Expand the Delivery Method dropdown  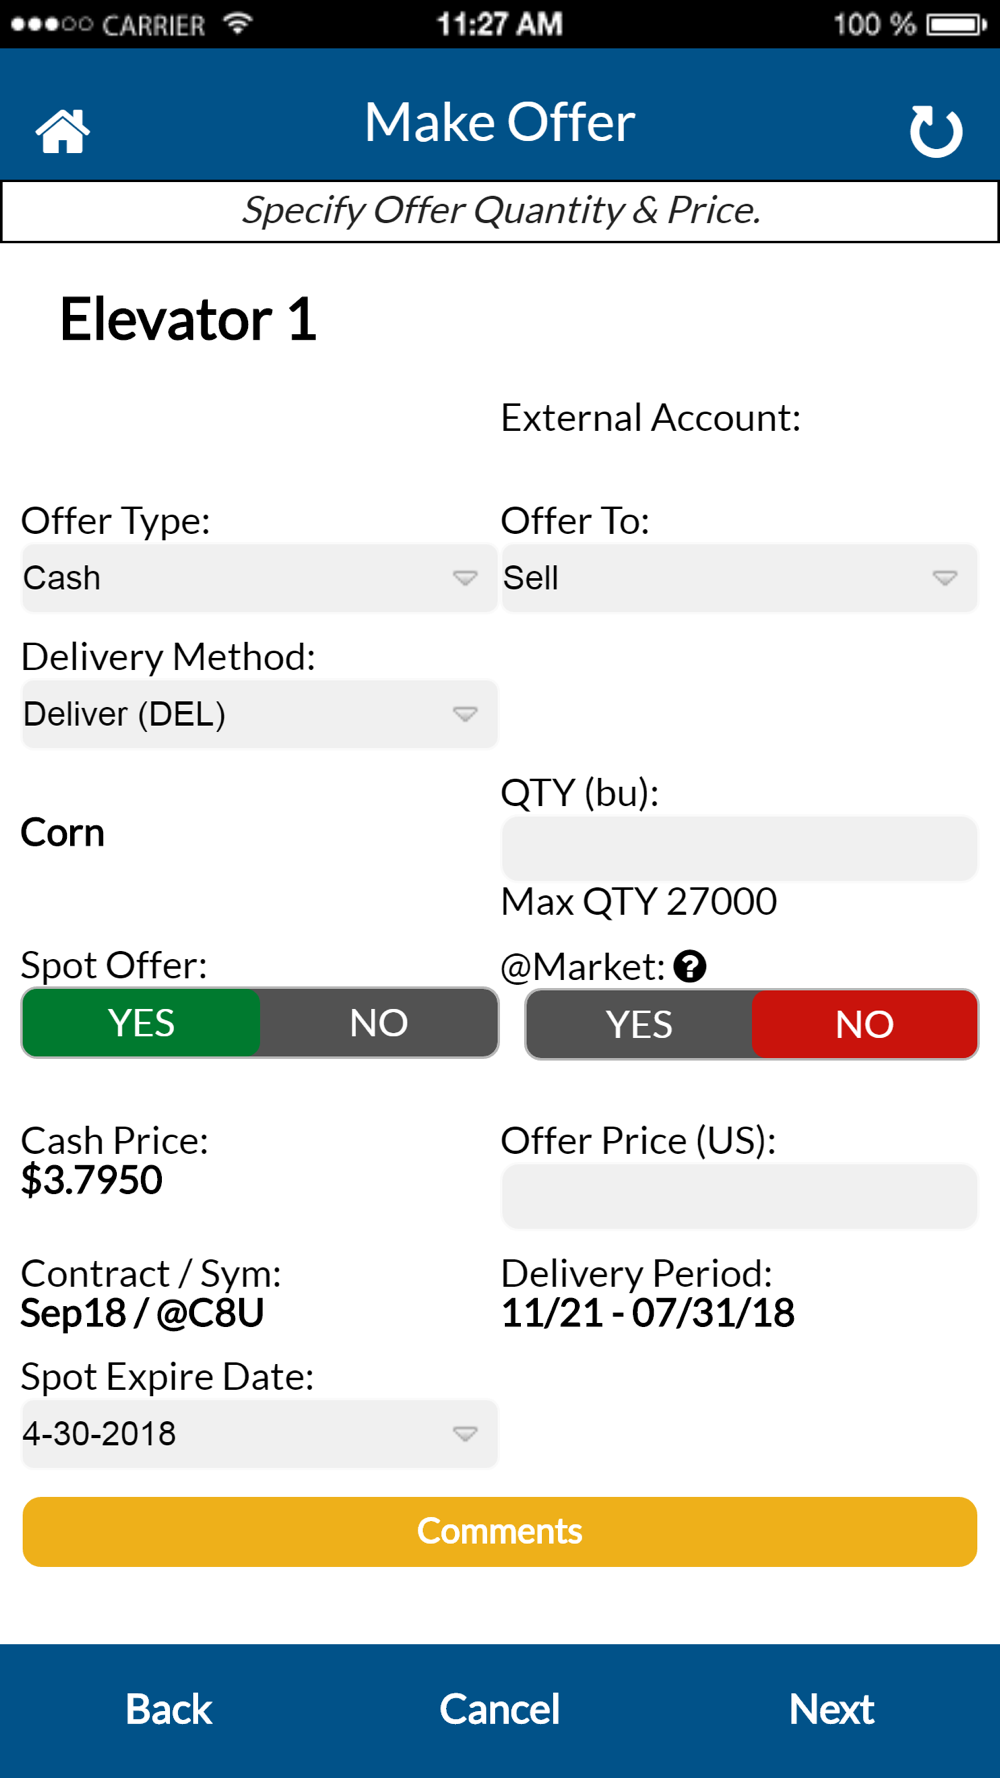coord(259,714)
